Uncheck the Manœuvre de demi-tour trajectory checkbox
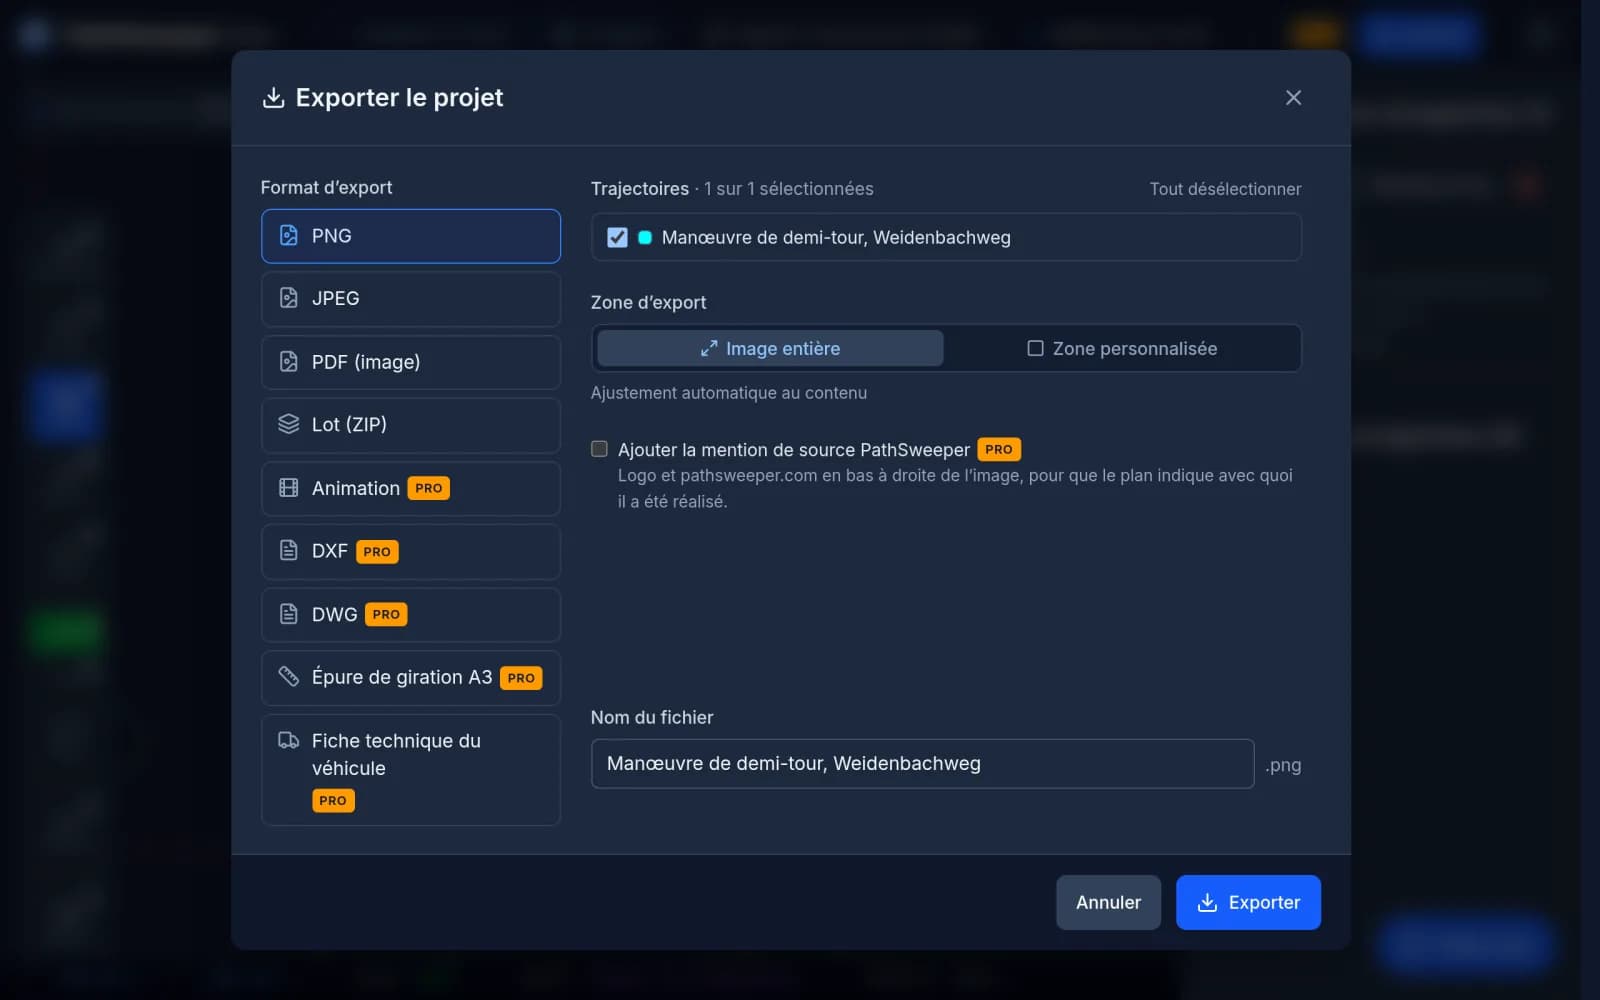This screenshot has width=1600, height=1000. (617, 237)
